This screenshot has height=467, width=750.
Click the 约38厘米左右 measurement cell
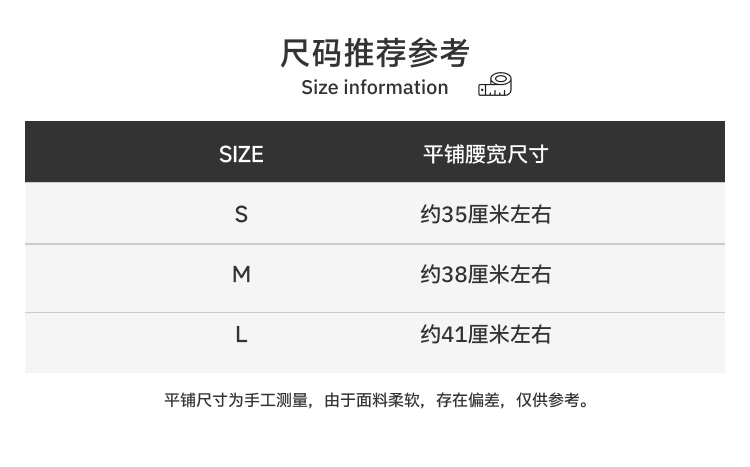pyautogui.click(x=485, y=274)
